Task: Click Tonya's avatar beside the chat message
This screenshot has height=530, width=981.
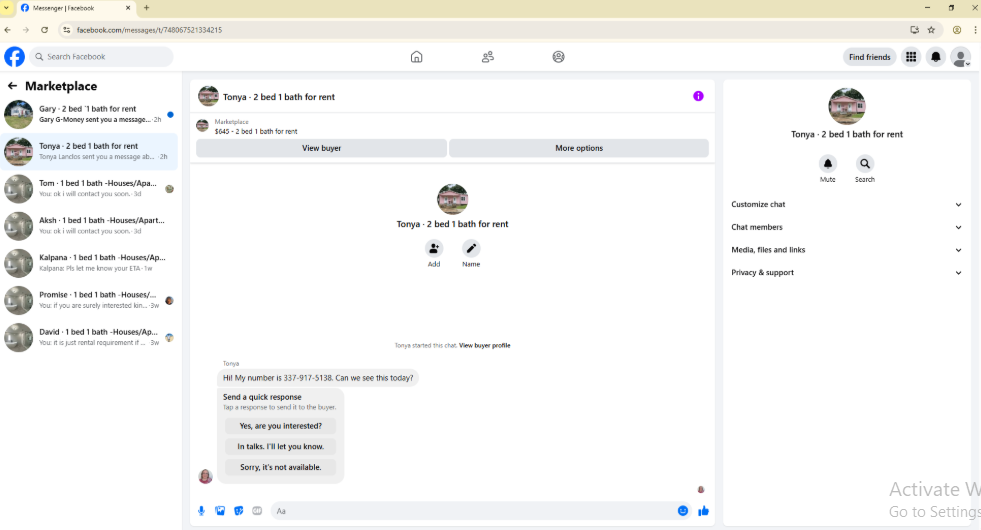Action: tap(205, 476)
